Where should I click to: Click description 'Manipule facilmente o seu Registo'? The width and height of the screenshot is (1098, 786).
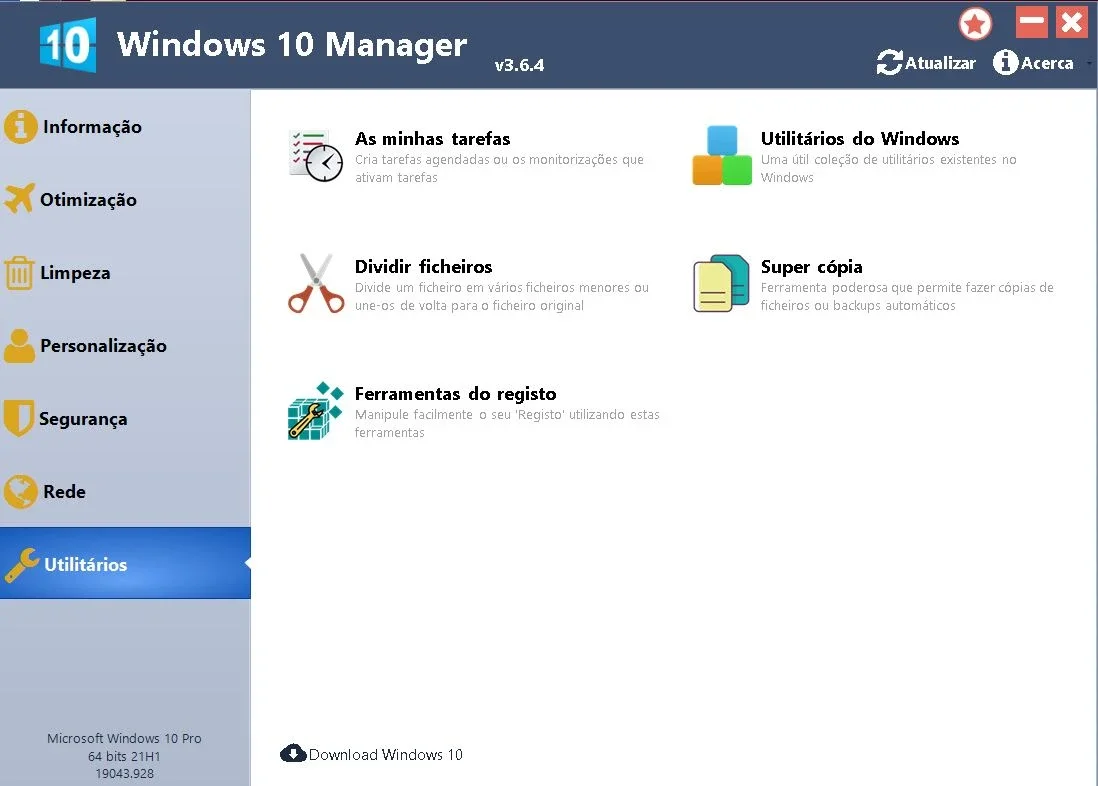[507, 423]
